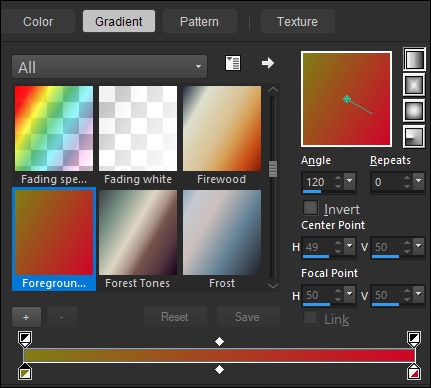Select the Gradient tab
The image size is (431, 388).
coord(119,21)
